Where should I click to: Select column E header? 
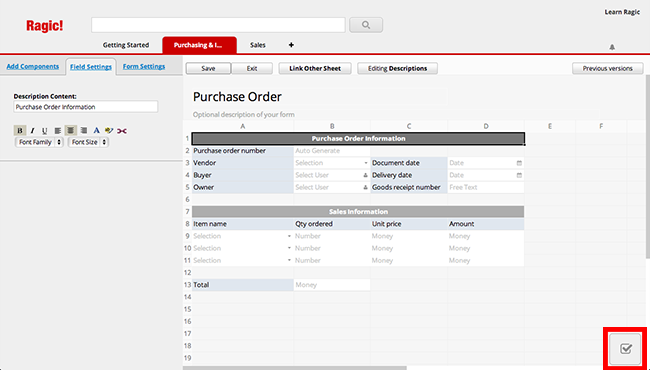[x=550, y=126]
